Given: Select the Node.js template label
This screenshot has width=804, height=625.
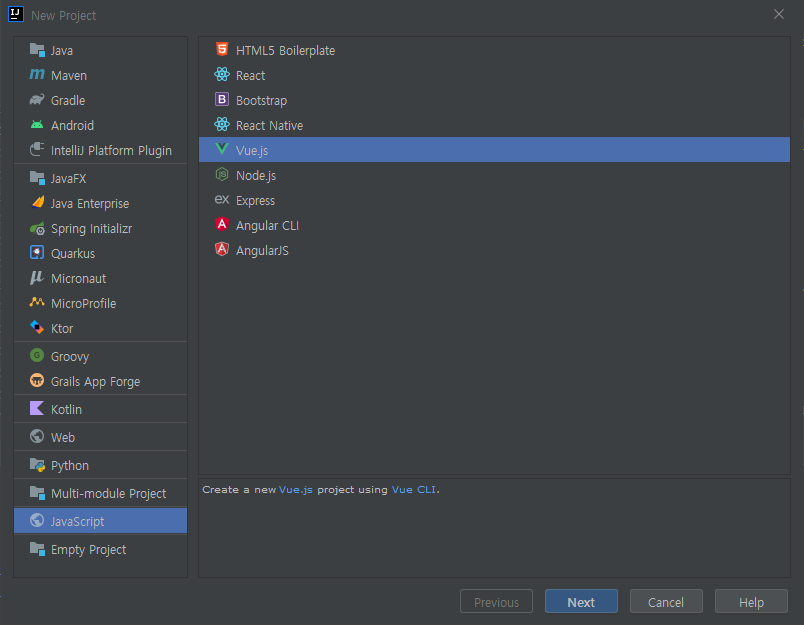Looking at the screenshot, I should click(x=256, y=176).
